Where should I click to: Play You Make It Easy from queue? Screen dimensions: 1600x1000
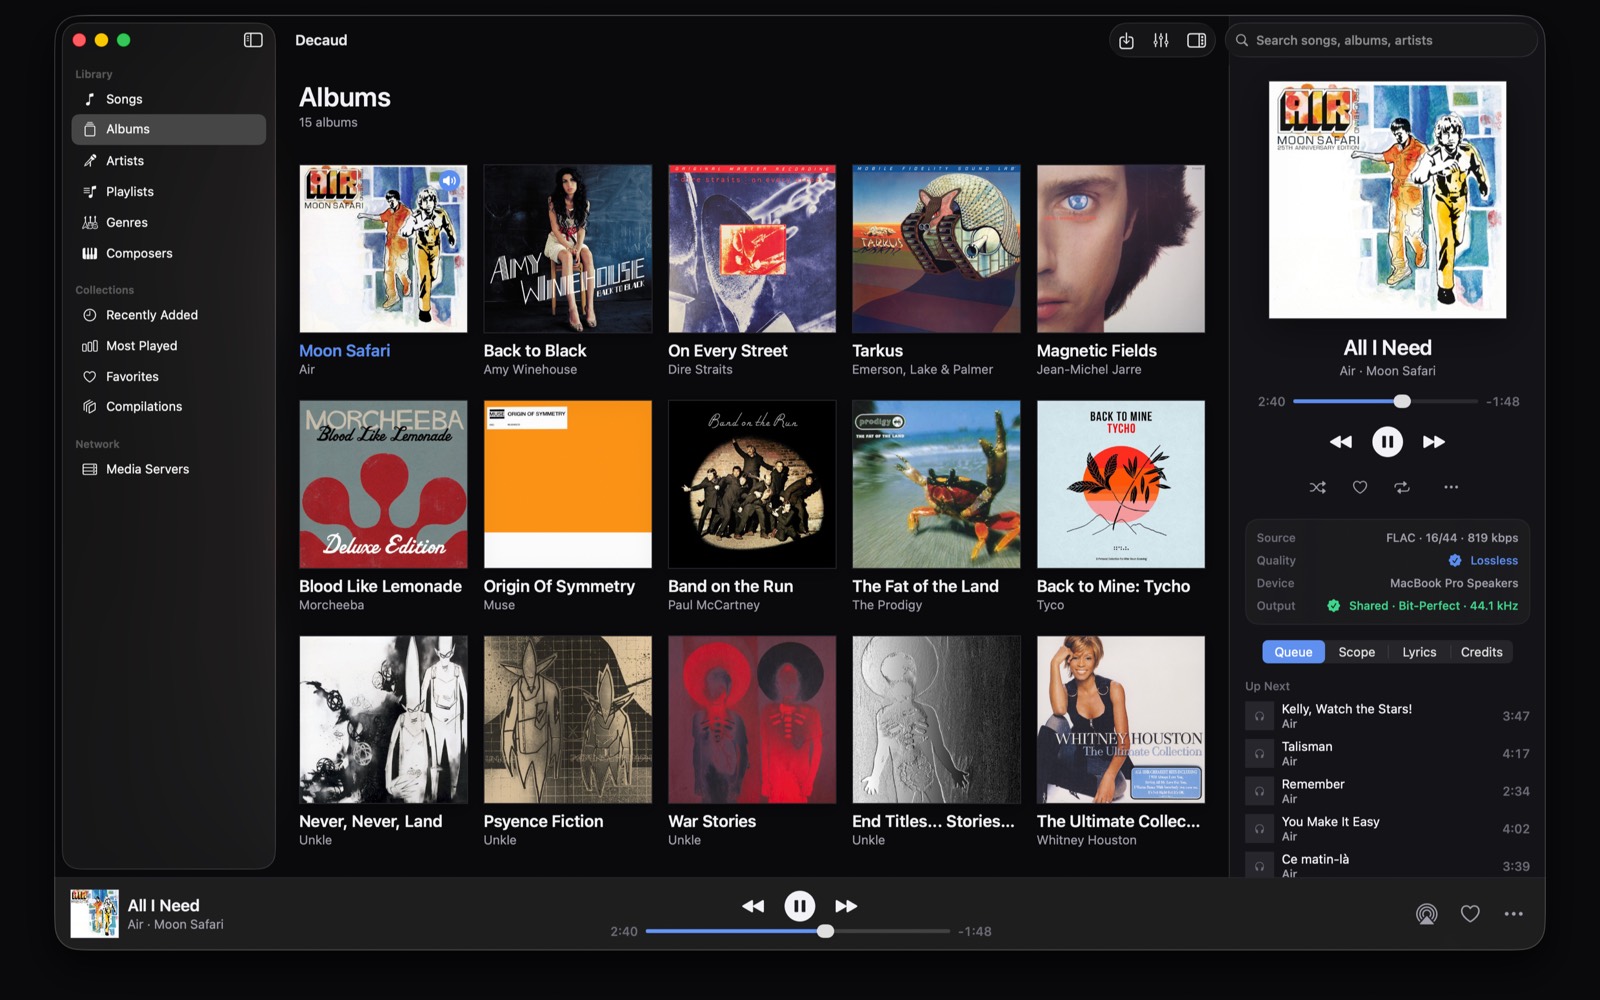pos(1387,829)
